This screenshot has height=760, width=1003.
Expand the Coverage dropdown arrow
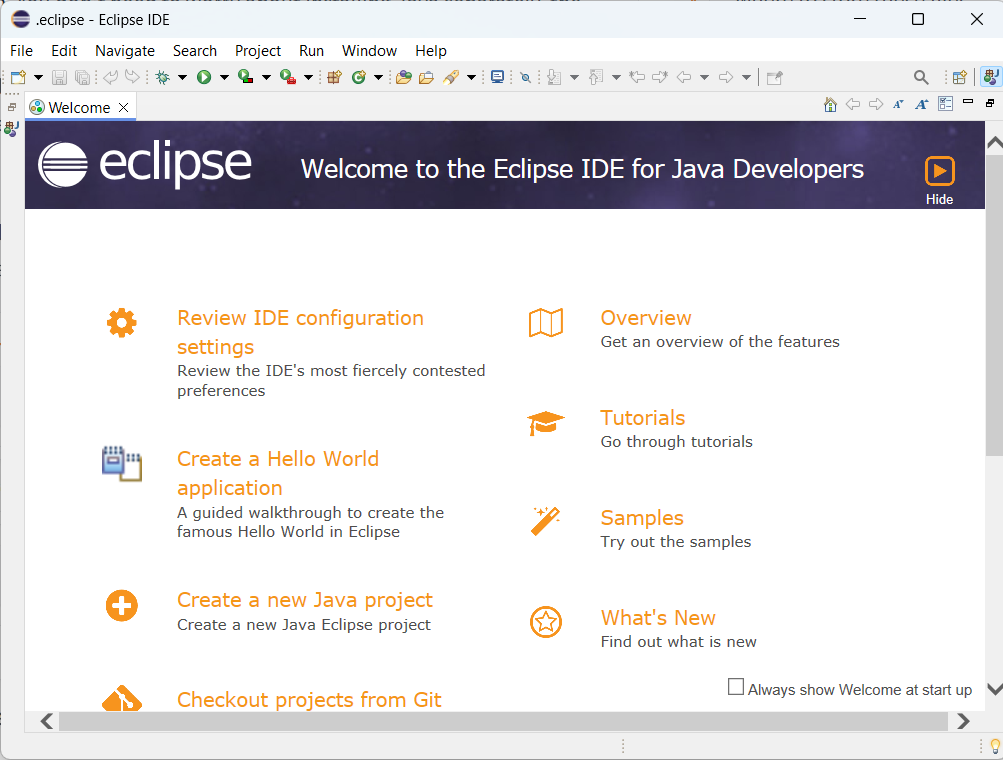coord(266,77)
